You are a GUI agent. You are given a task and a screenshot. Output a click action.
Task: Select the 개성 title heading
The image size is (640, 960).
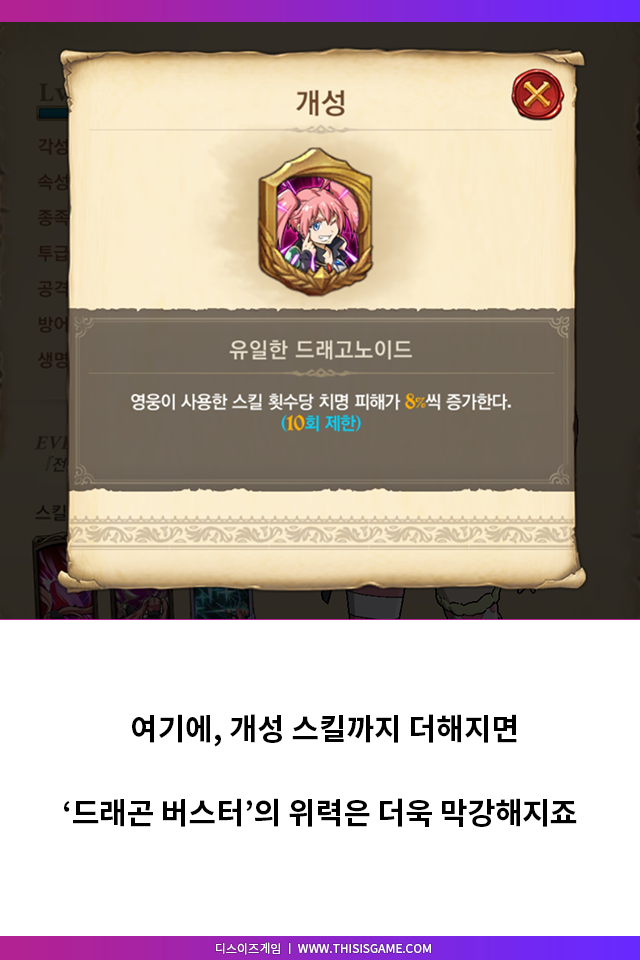[321, 103]
